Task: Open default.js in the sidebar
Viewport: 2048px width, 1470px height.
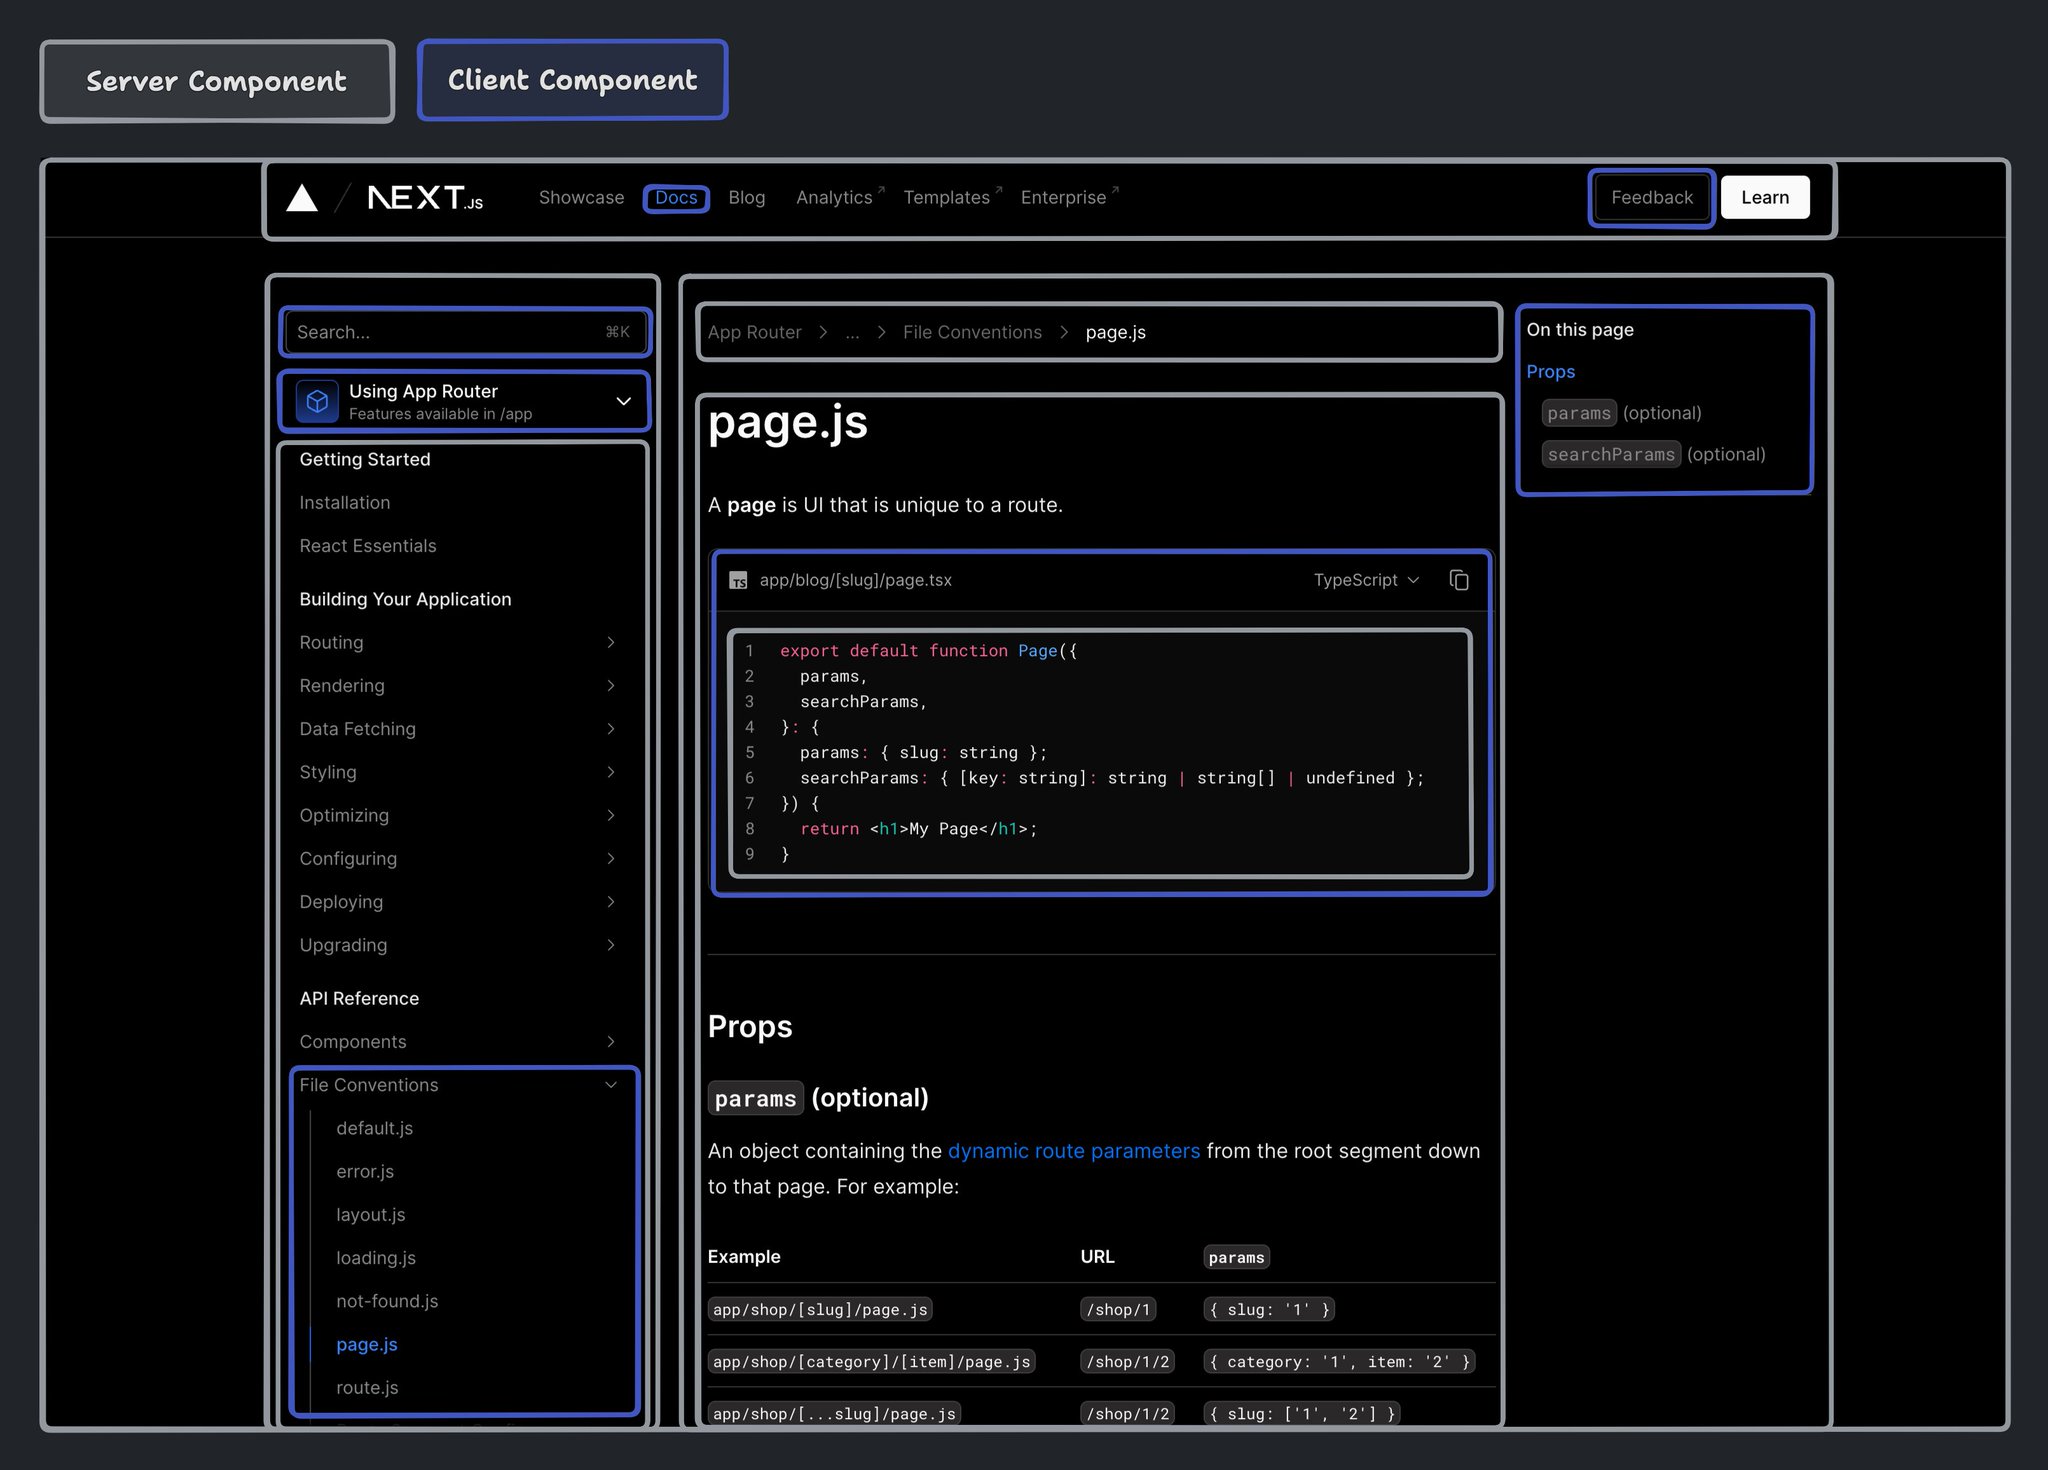Action: tap(375, 1128)
